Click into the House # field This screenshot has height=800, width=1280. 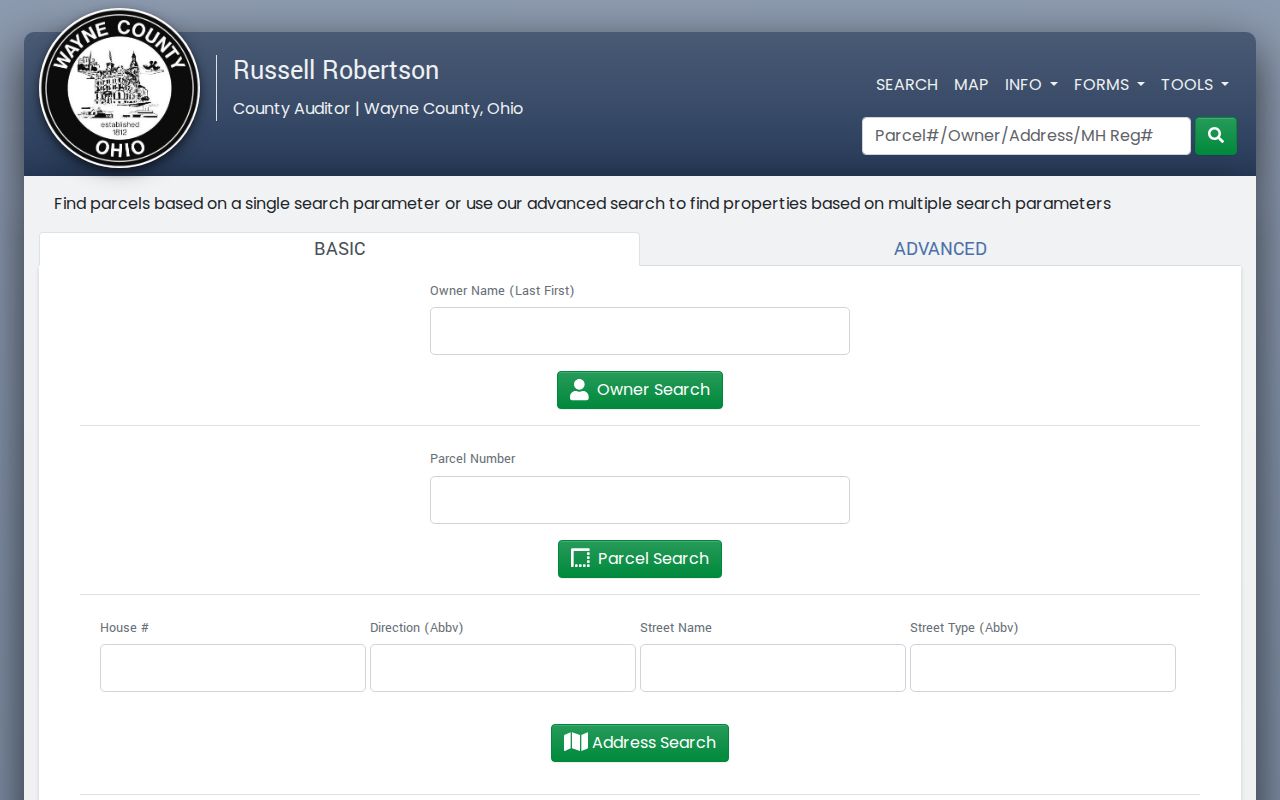[233, 668]
